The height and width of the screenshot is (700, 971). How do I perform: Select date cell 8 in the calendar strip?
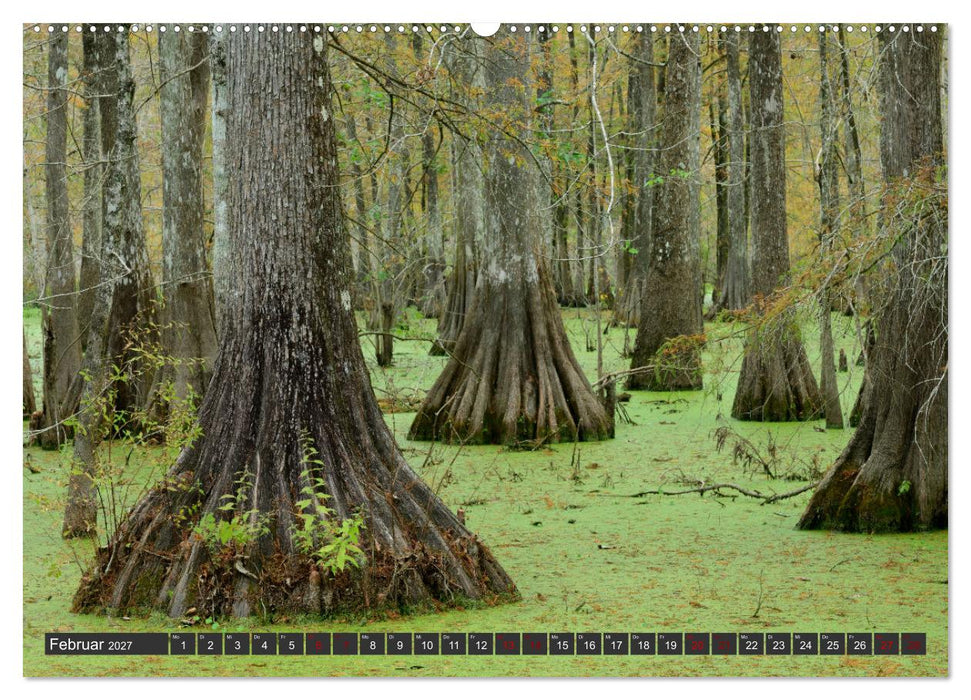[372, 644]
